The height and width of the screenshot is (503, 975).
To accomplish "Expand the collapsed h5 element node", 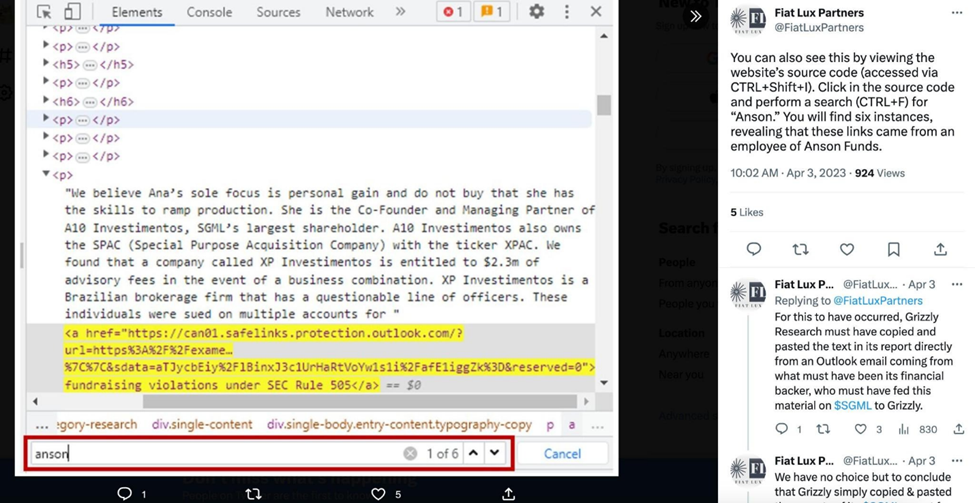I will [x=46, y=65].
